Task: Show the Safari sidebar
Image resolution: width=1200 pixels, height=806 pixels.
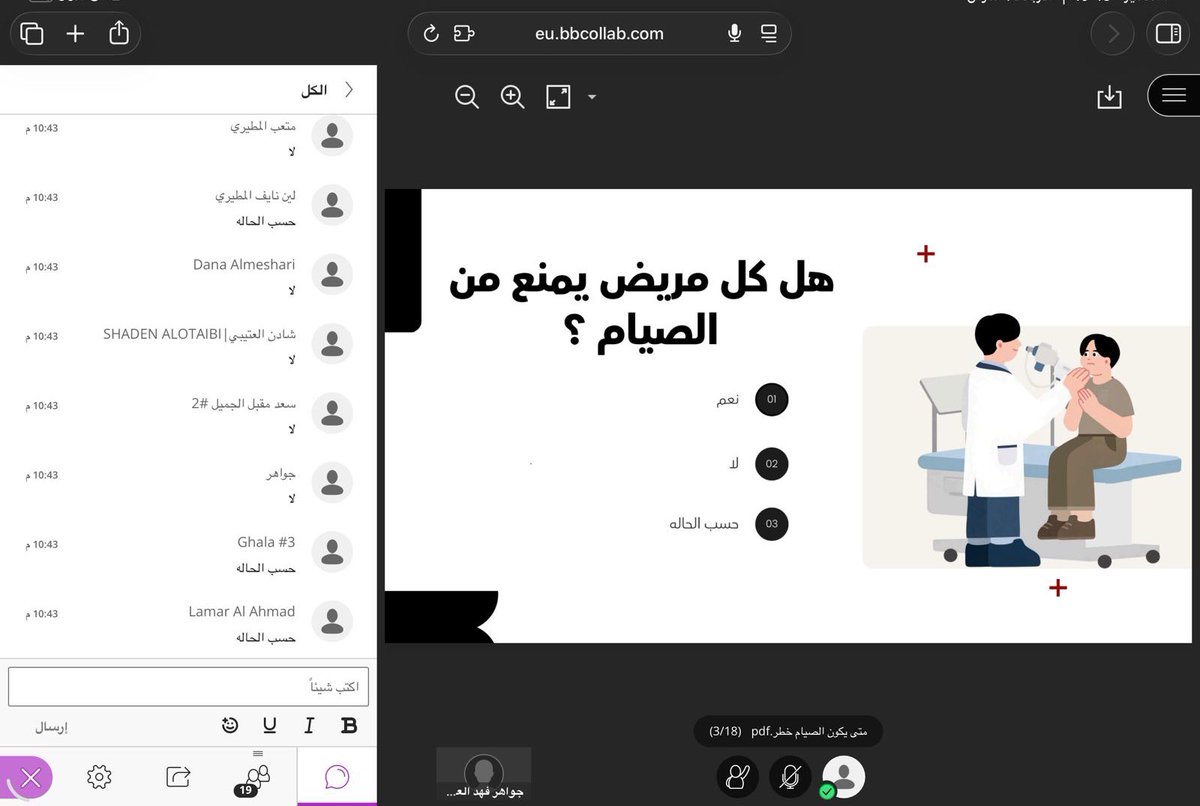Action: tap(1168, 34)
